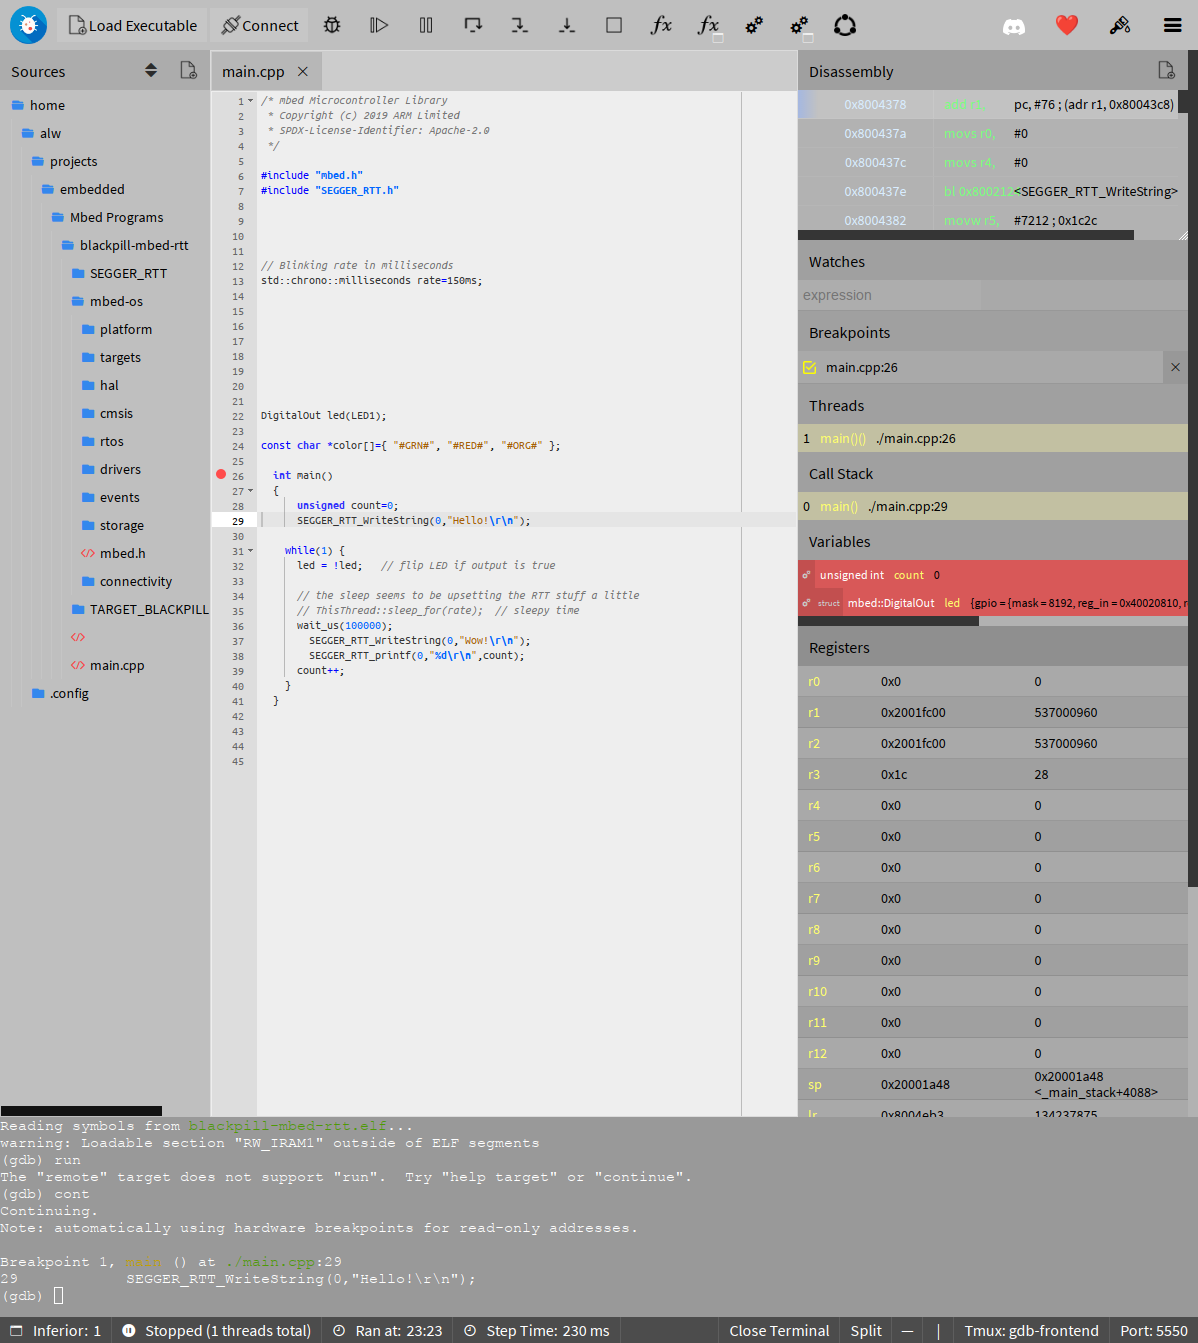Screen dimensions: 1198x1343
Task: Collapse the main function fold at line 27
Action: click(x=250, y=490)
